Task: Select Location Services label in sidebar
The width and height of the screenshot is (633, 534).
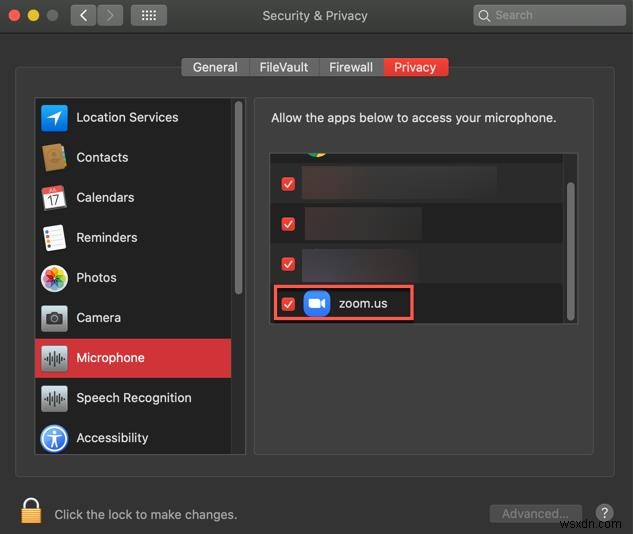Action: click(x=127, y=117)
